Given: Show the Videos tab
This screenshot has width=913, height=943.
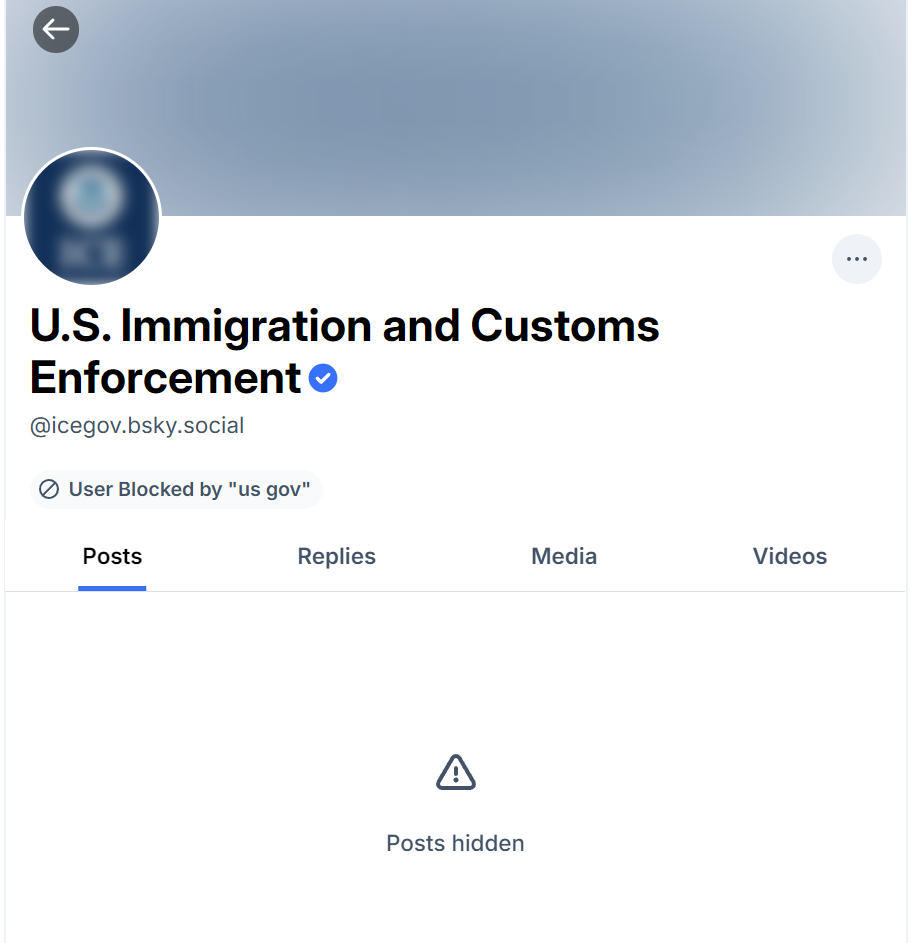Looking at the screenshot, I should pos(789,557).
